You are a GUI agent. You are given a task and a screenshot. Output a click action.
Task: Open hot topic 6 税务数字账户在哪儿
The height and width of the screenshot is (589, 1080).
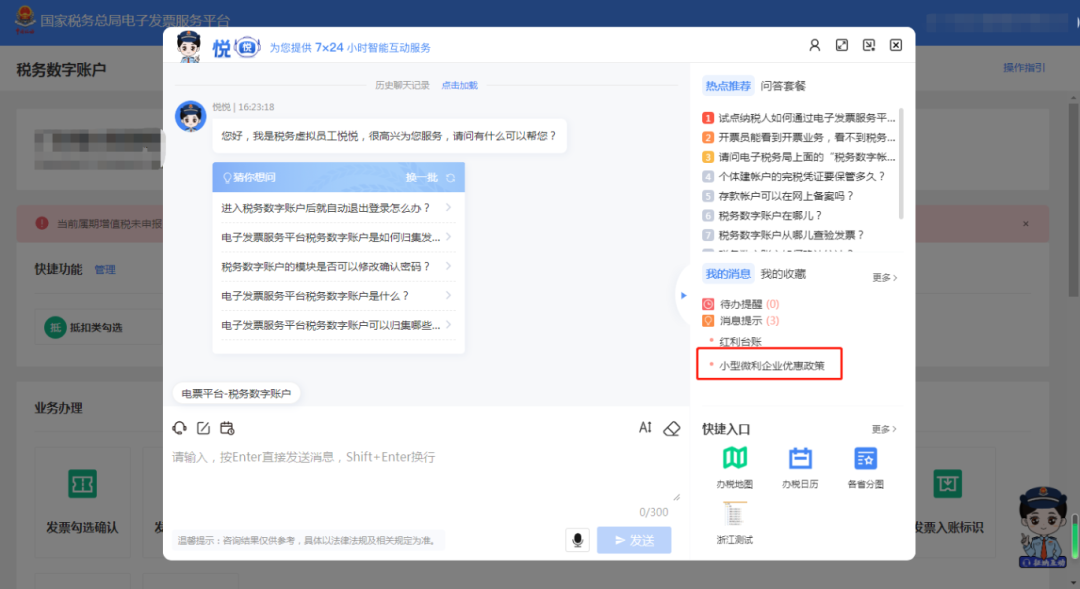point(762,216)
